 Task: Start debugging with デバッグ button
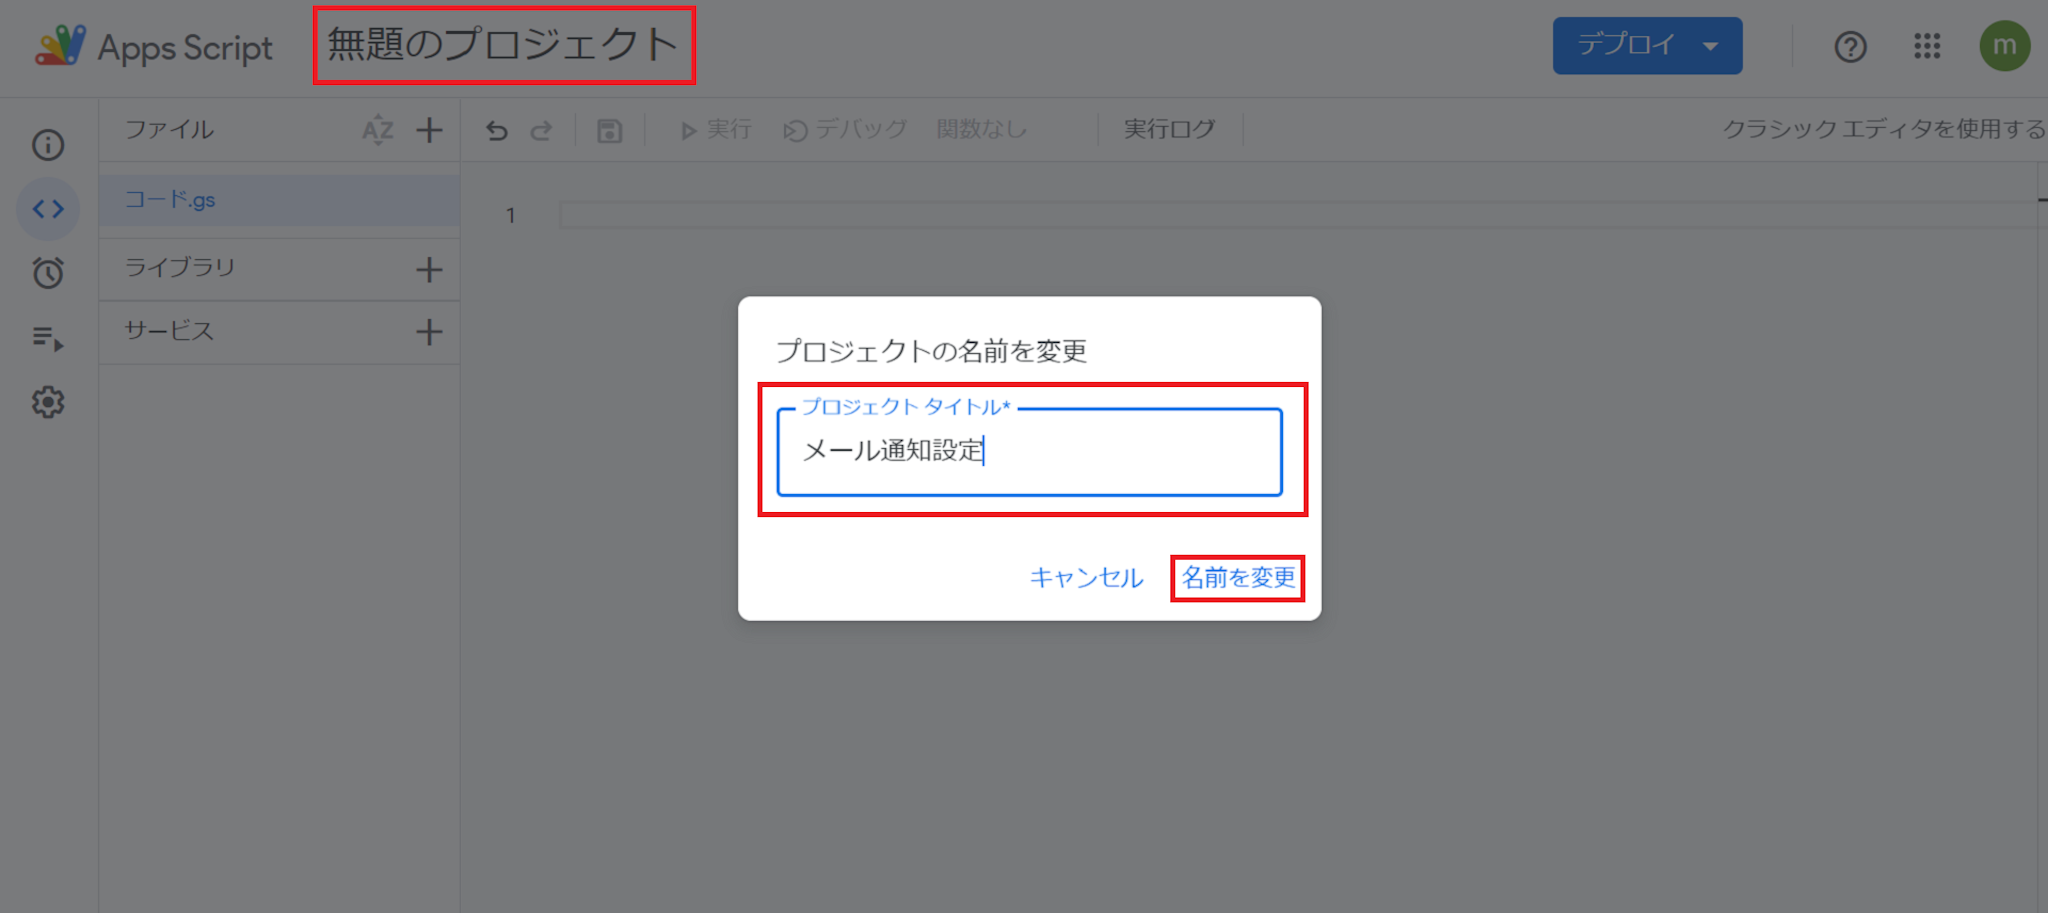pos(845,130)
